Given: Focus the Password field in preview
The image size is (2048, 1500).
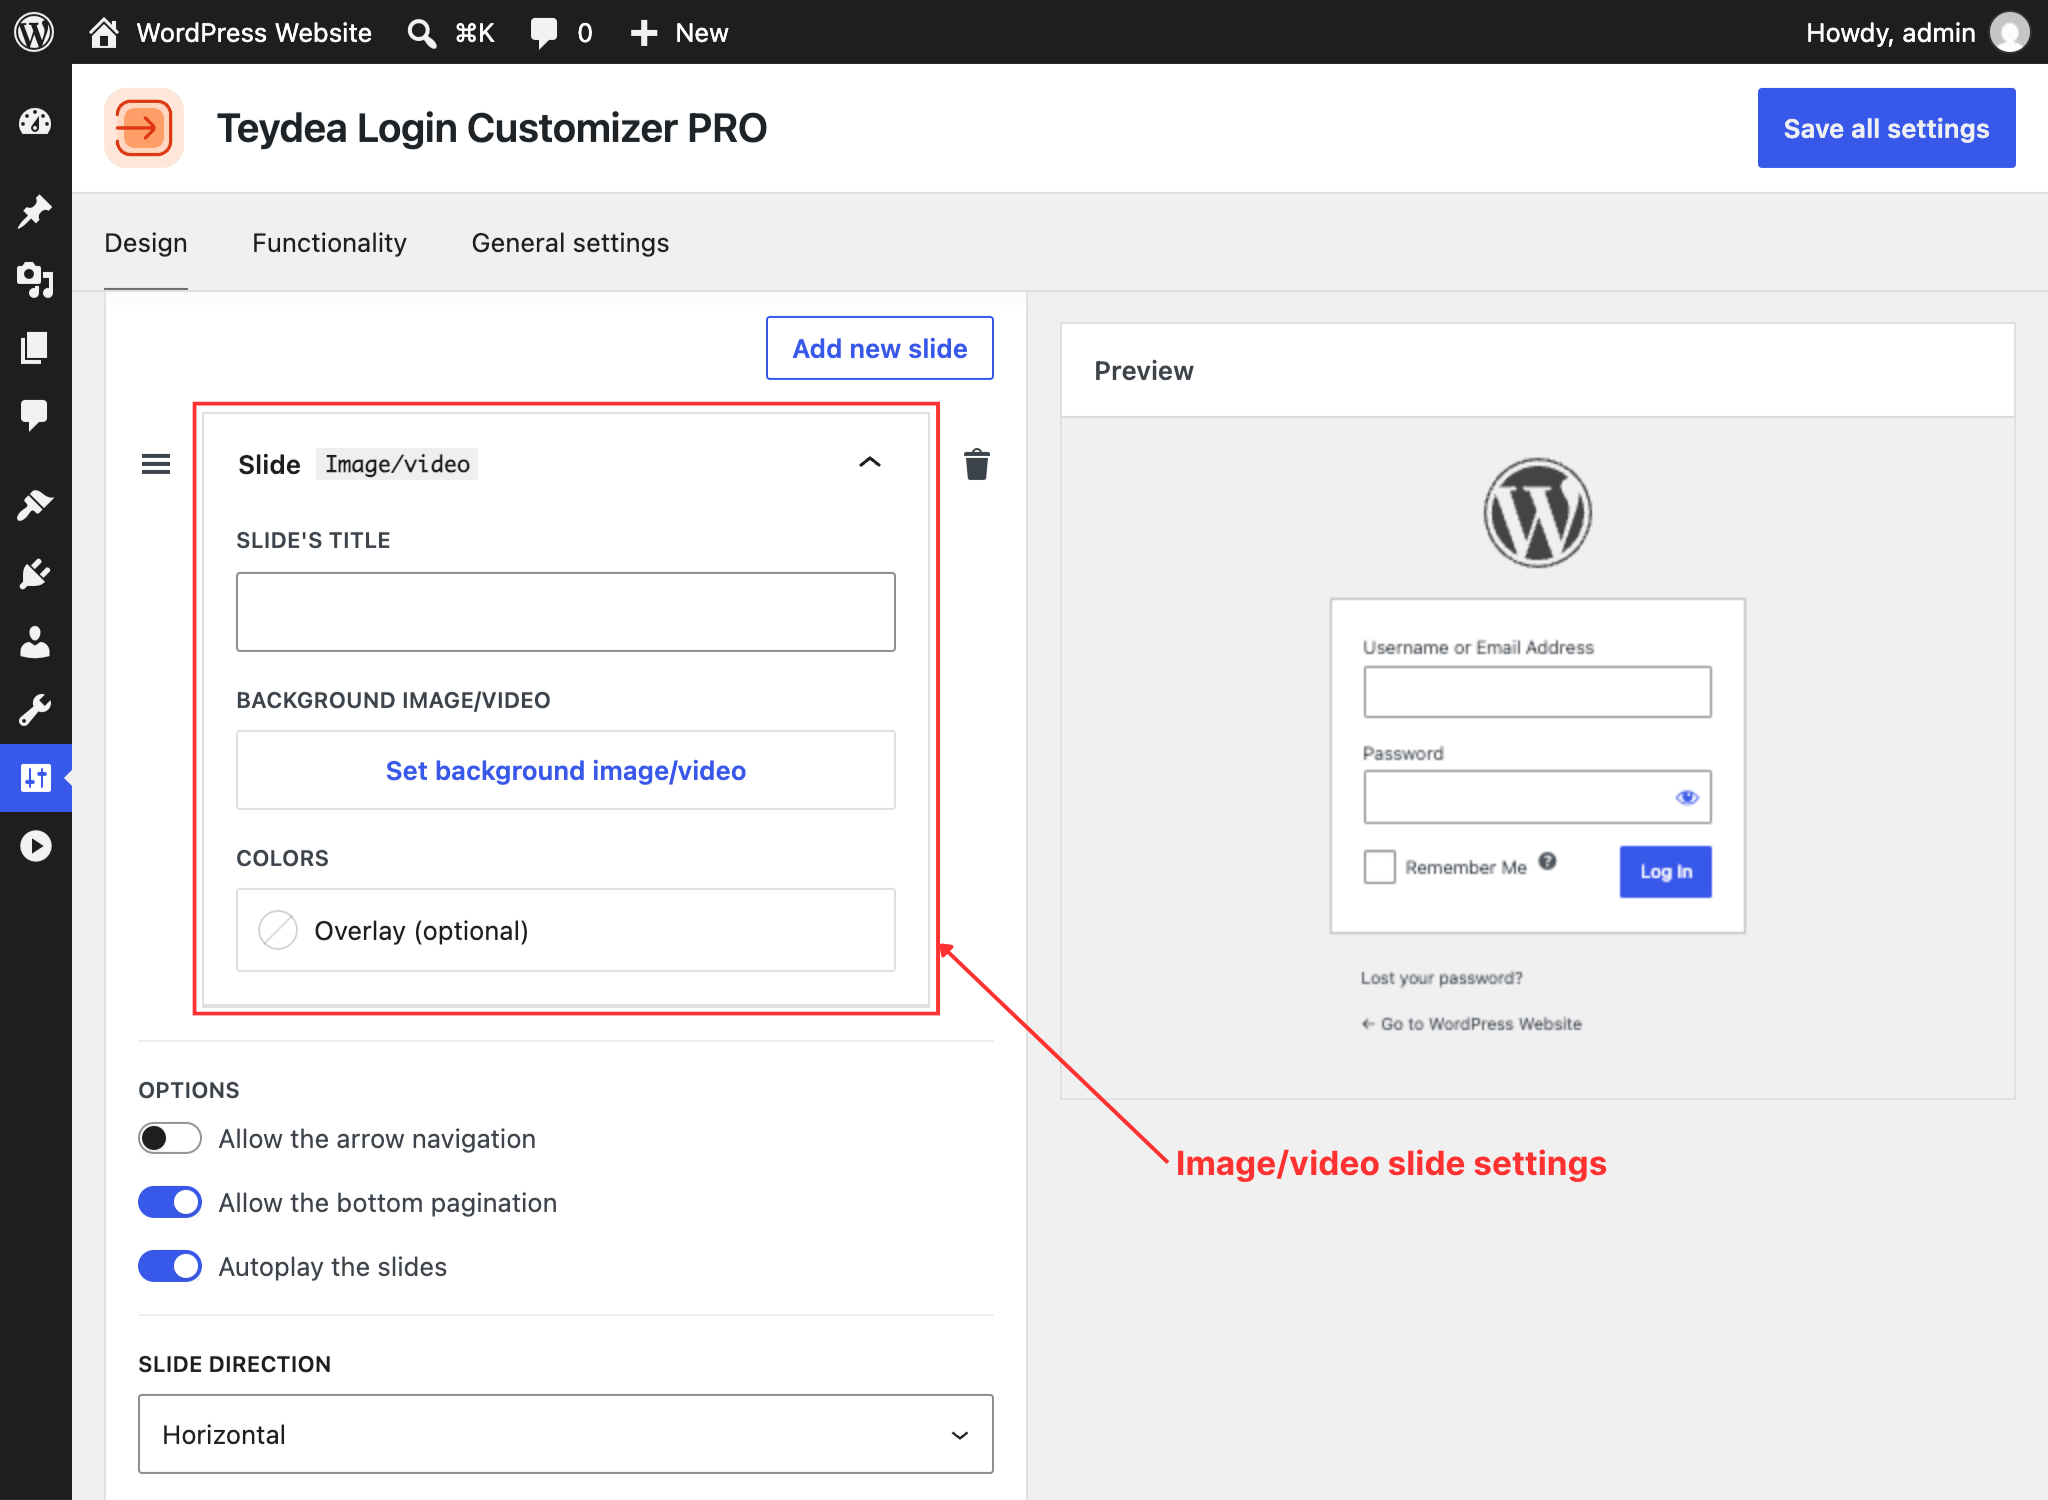Looking at the screenshot, I should [1537, 797].
